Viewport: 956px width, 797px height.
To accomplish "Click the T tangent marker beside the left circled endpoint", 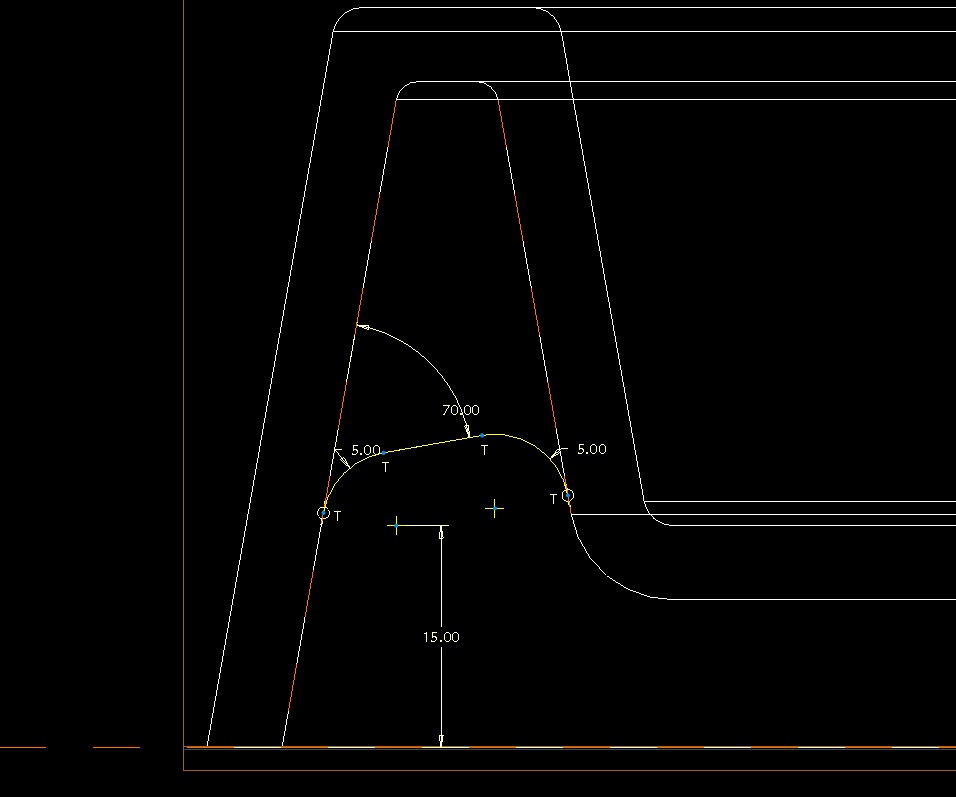I will coord(338,516).
